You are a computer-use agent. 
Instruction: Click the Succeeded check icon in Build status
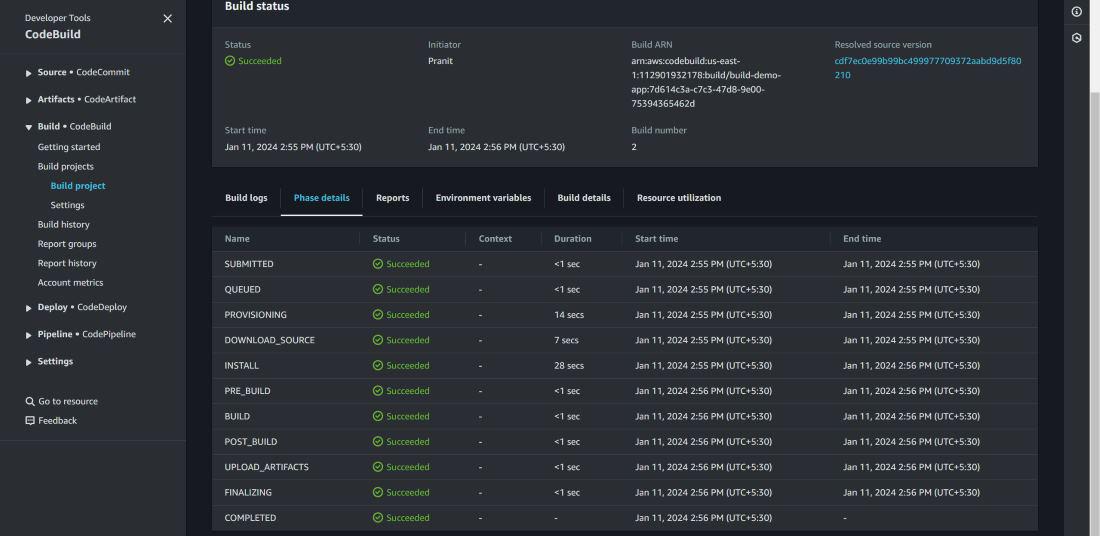[230, 61]
